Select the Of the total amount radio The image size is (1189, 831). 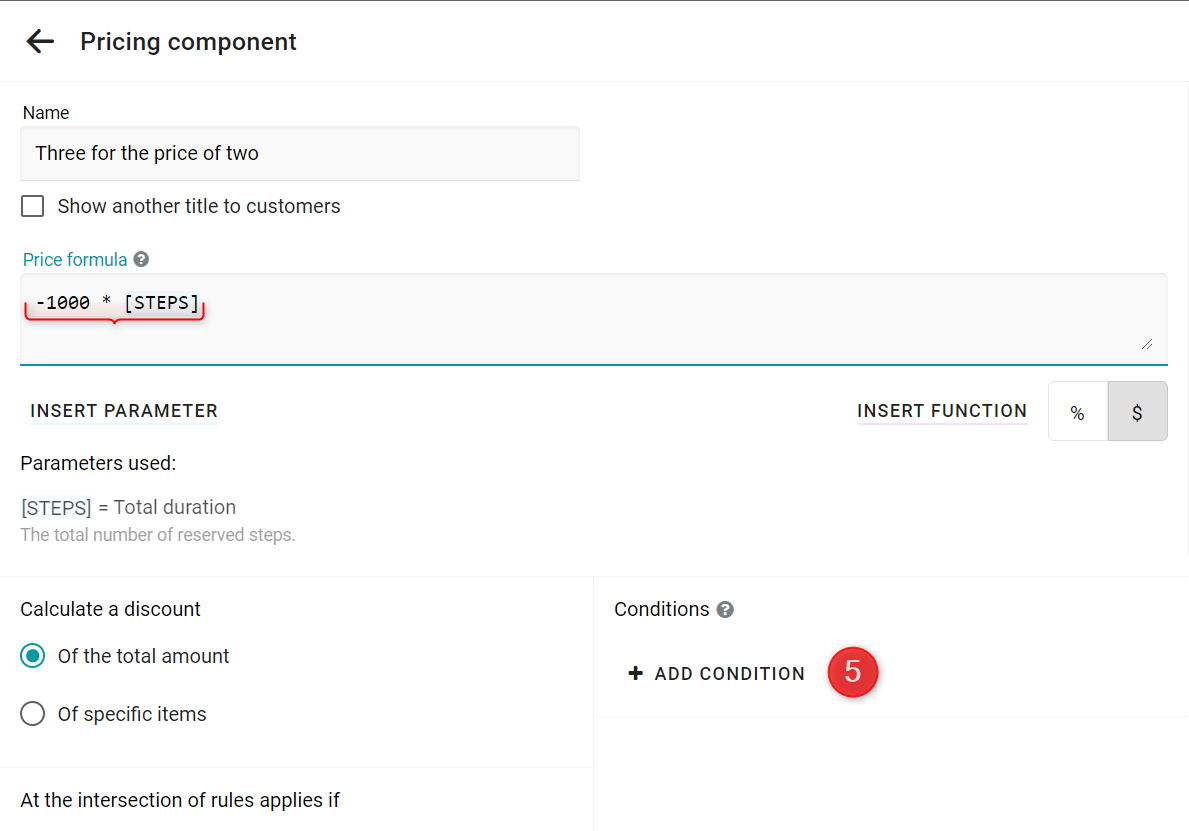click(x=33, y=656)
